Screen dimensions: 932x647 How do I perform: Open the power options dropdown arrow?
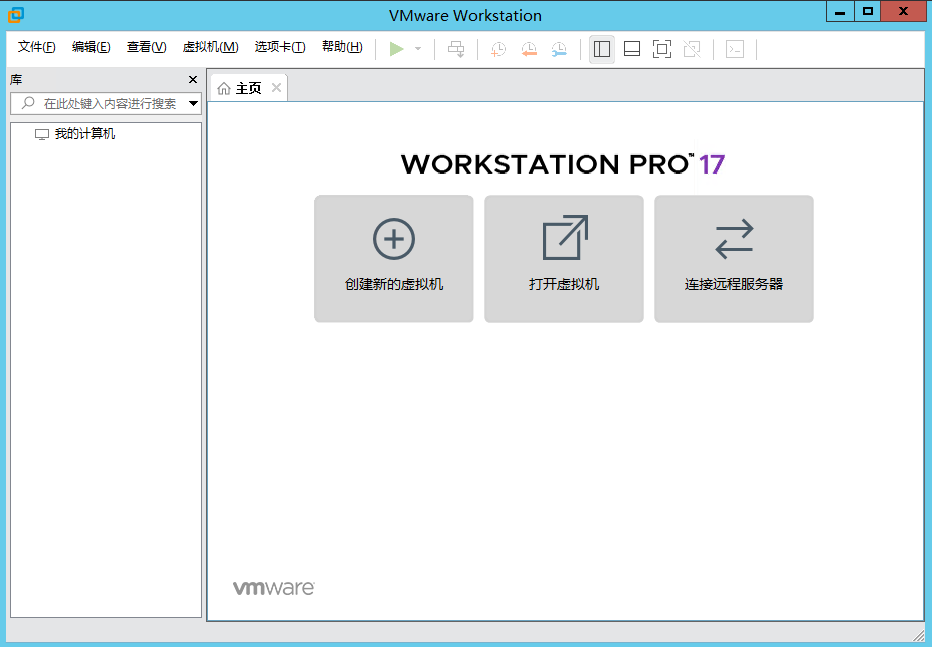click(x=418, y=49)
